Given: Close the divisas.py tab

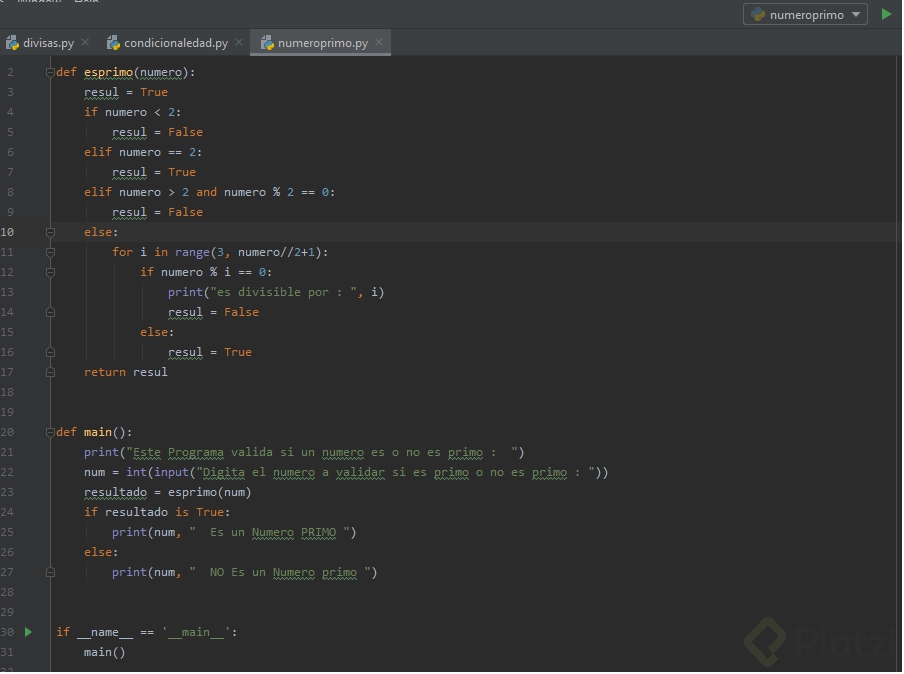Looking at the screenshot, I should [85, 42].
